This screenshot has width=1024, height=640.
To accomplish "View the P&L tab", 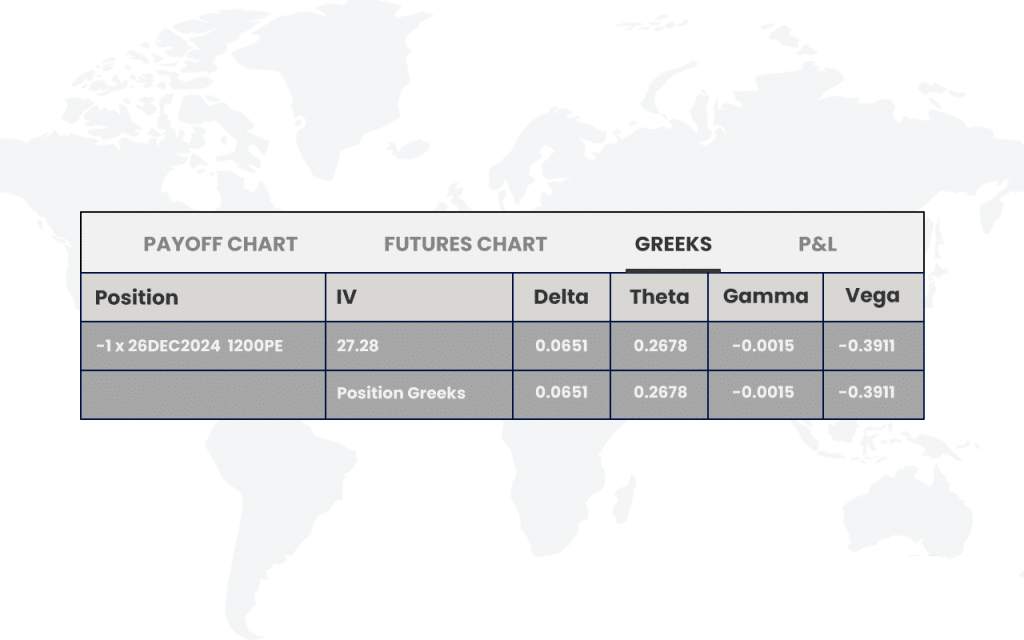I will pos(817,243).
